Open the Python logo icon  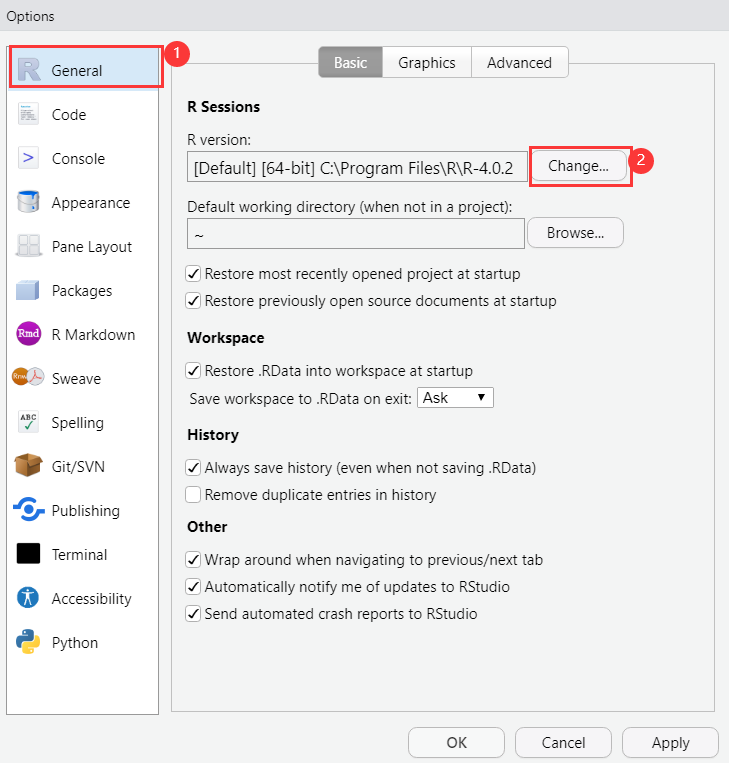point(28,642)
